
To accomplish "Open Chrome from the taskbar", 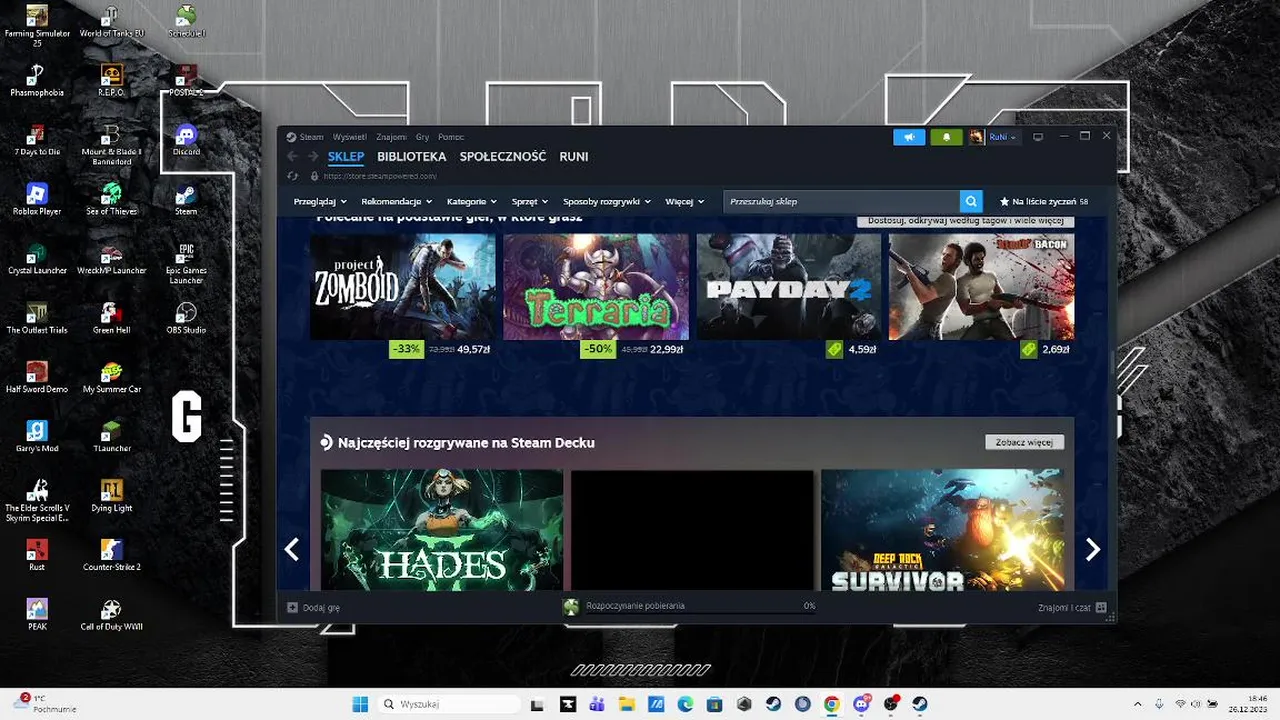I will point(832,704).
